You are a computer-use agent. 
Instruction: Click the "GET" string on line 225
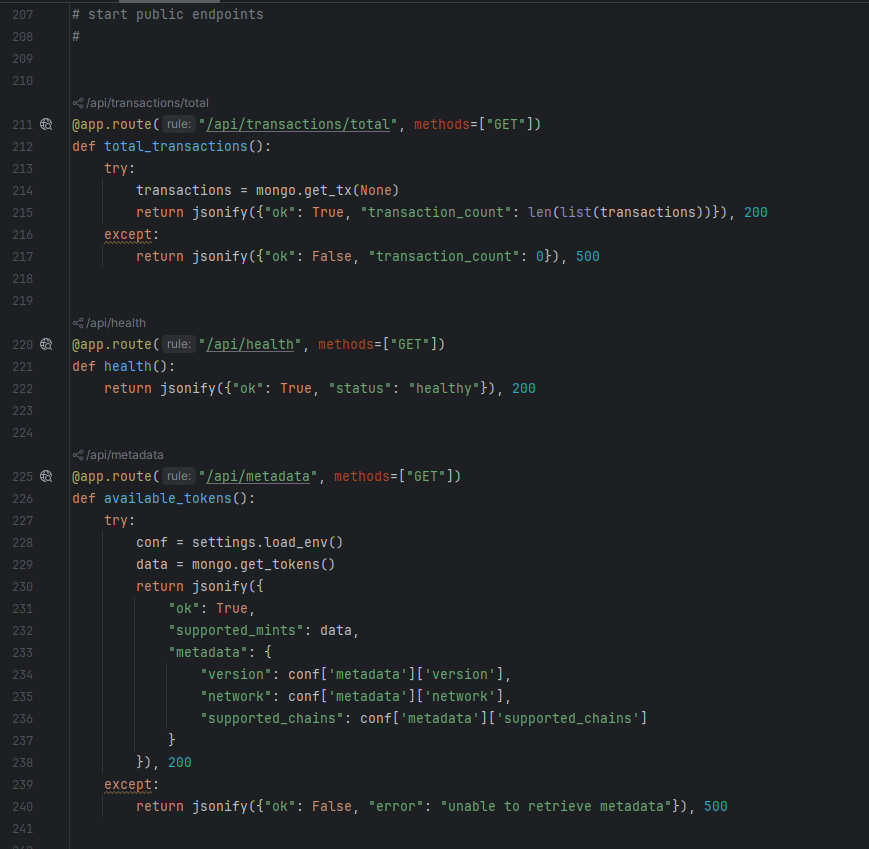point(426,476)
